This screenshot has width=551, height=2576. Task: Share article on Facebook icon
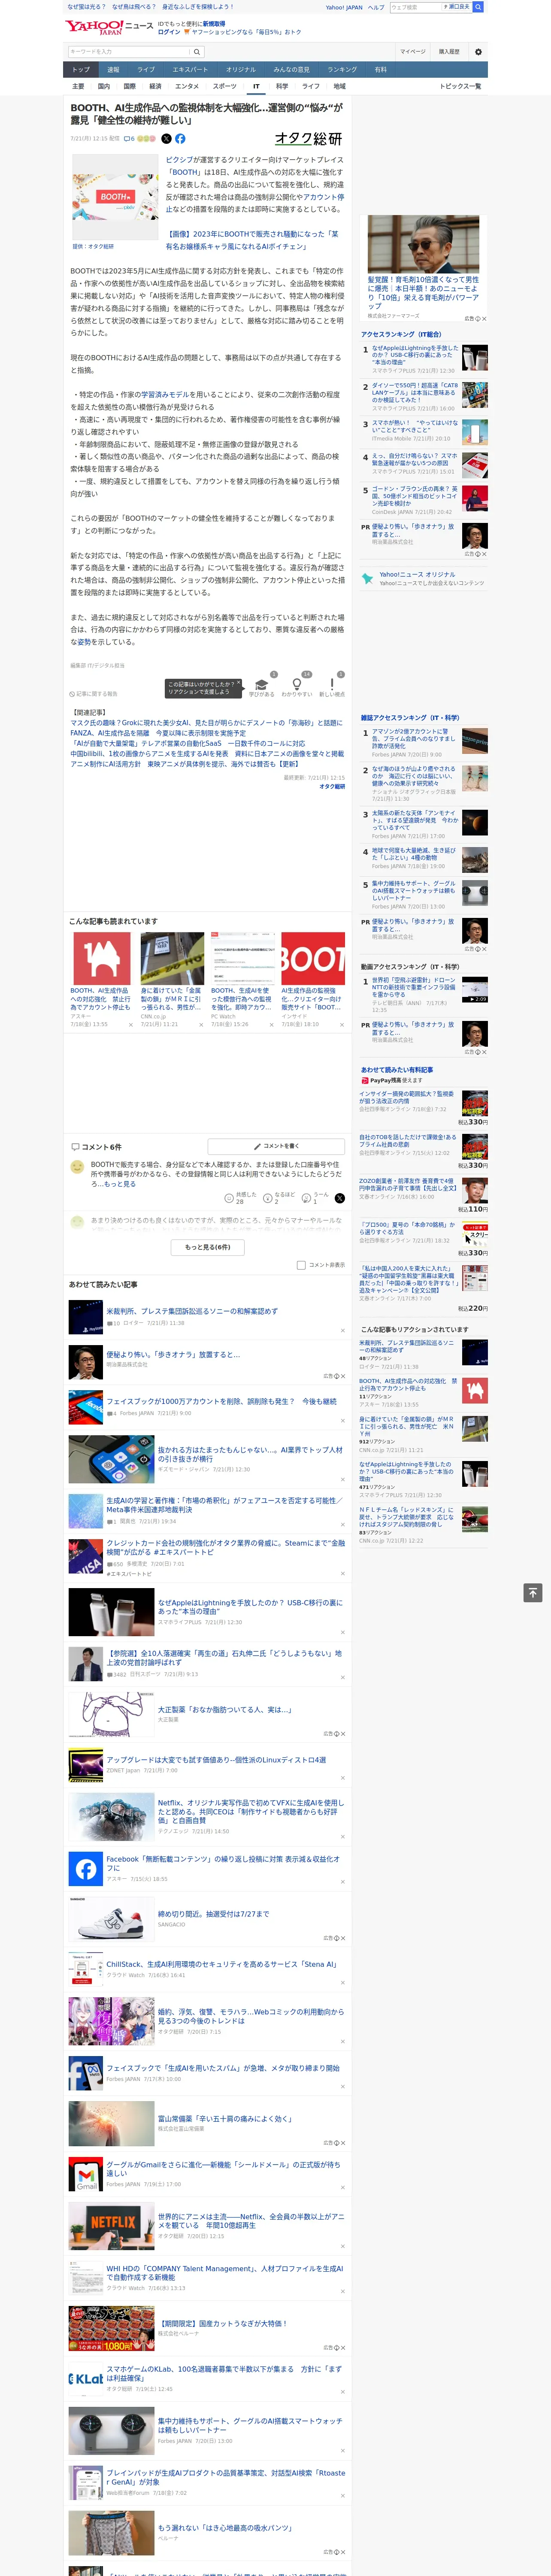(180, 139)
